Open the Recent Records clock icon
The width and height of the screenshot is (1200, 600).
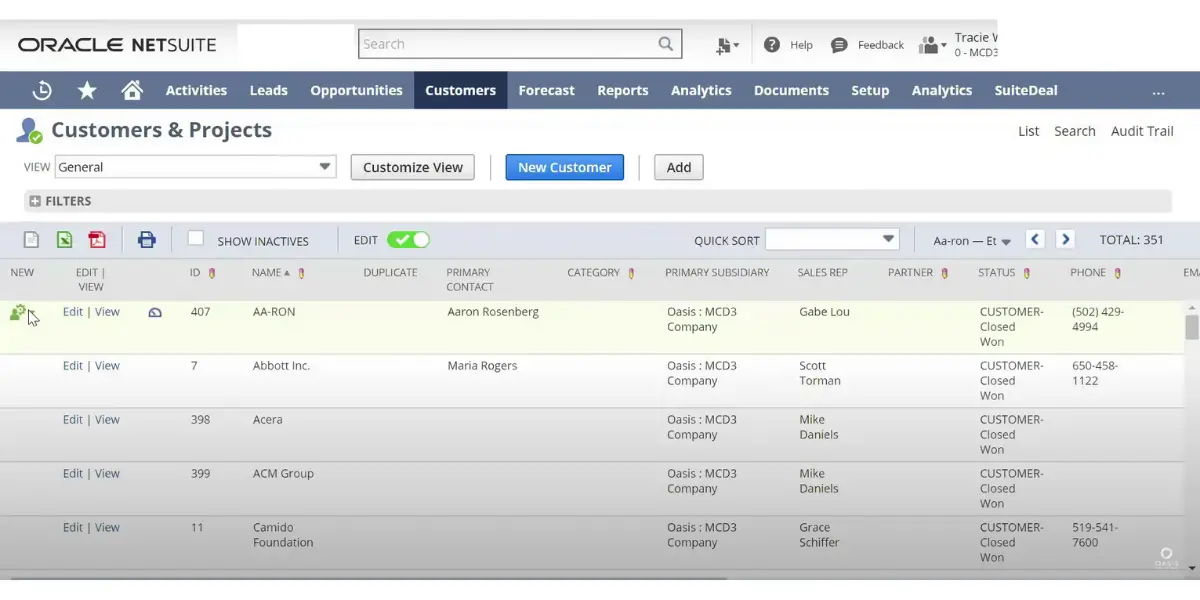point(42,90)
